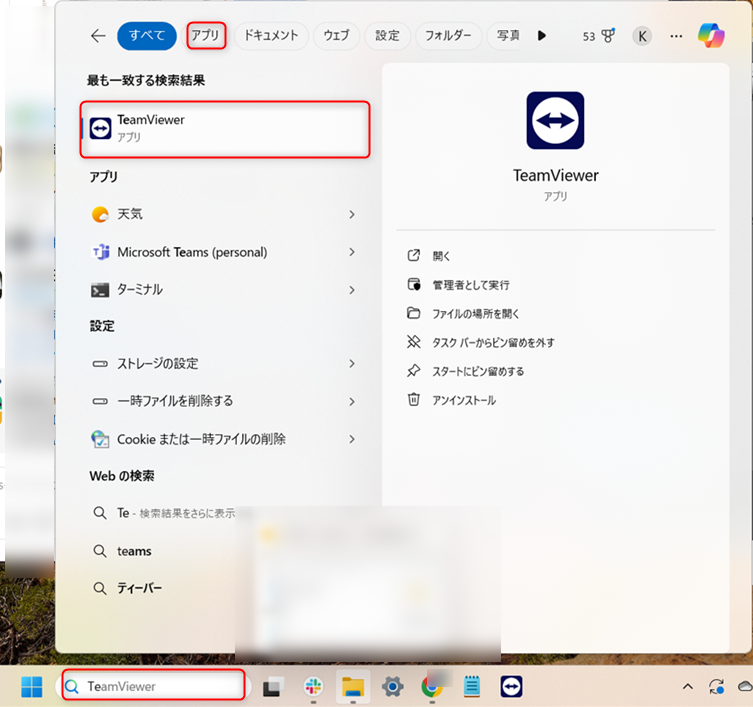Click the OneDrive cloud tray icon
This screenshot has width=753, height=707.
[745, 686]
